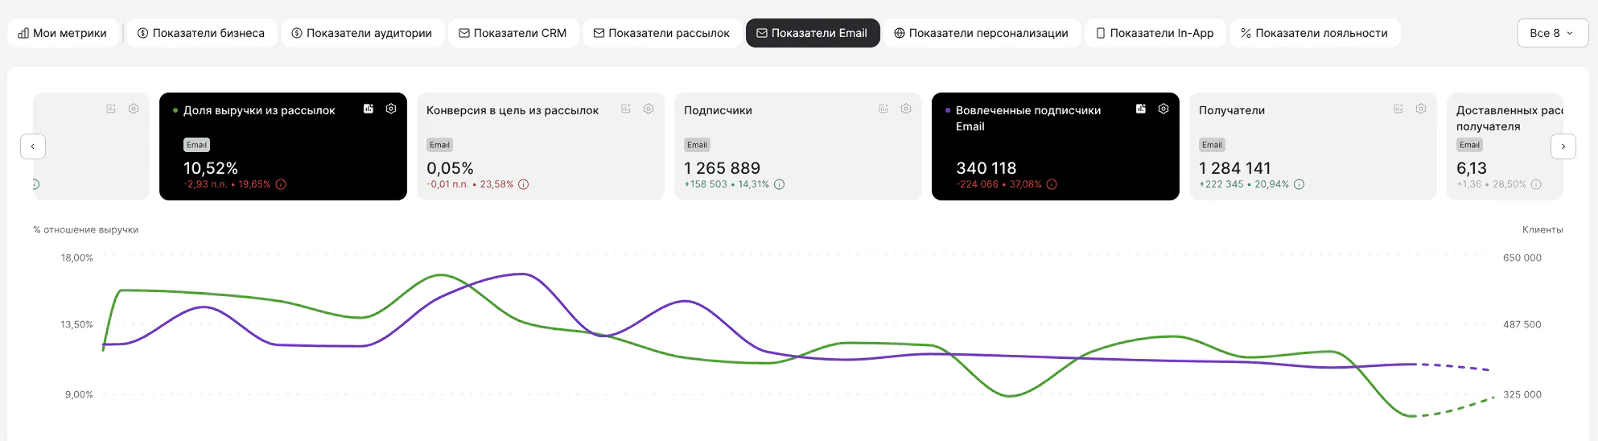Switch to Показатели аудитории tab
The image size is (1598, 441).
362,33
